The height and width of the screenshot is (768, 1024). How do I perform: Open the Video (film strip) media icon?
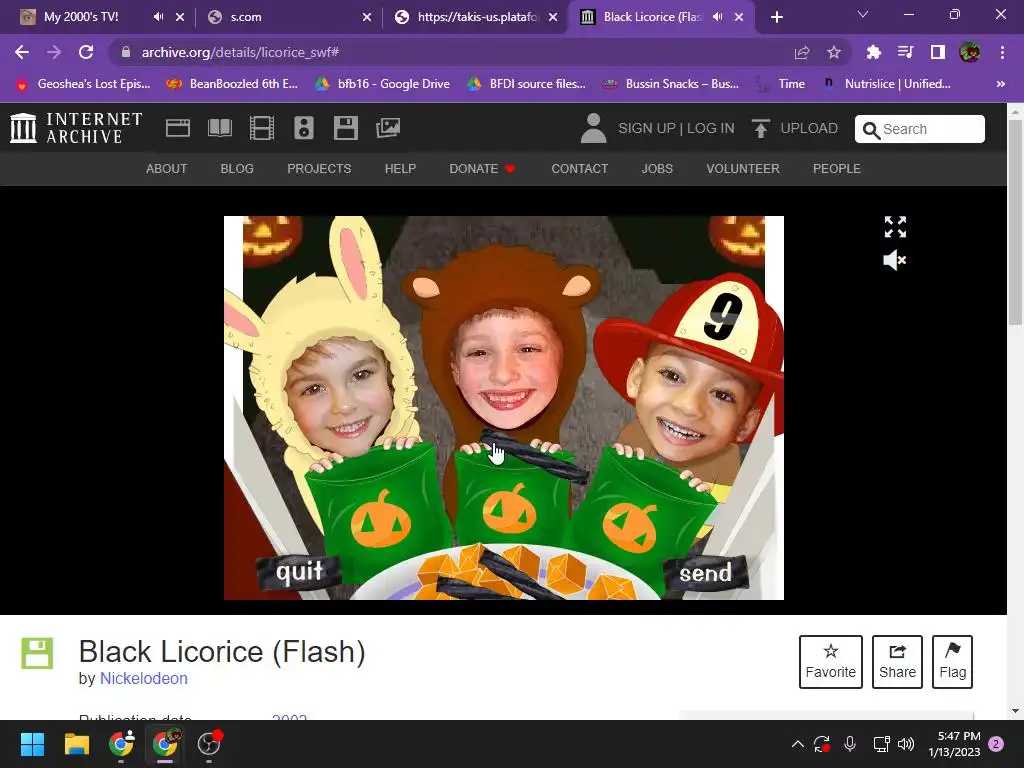tap(262, 128)
